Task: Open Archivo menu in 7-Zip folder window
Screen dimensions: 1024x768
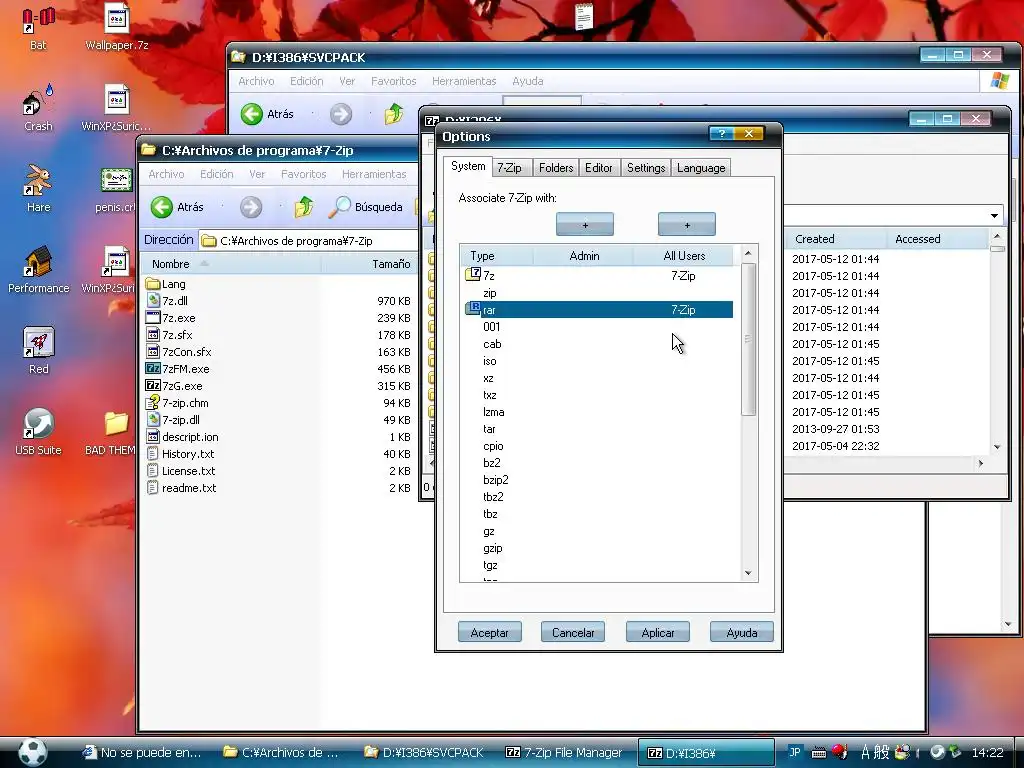Action: tap(166, 174)
